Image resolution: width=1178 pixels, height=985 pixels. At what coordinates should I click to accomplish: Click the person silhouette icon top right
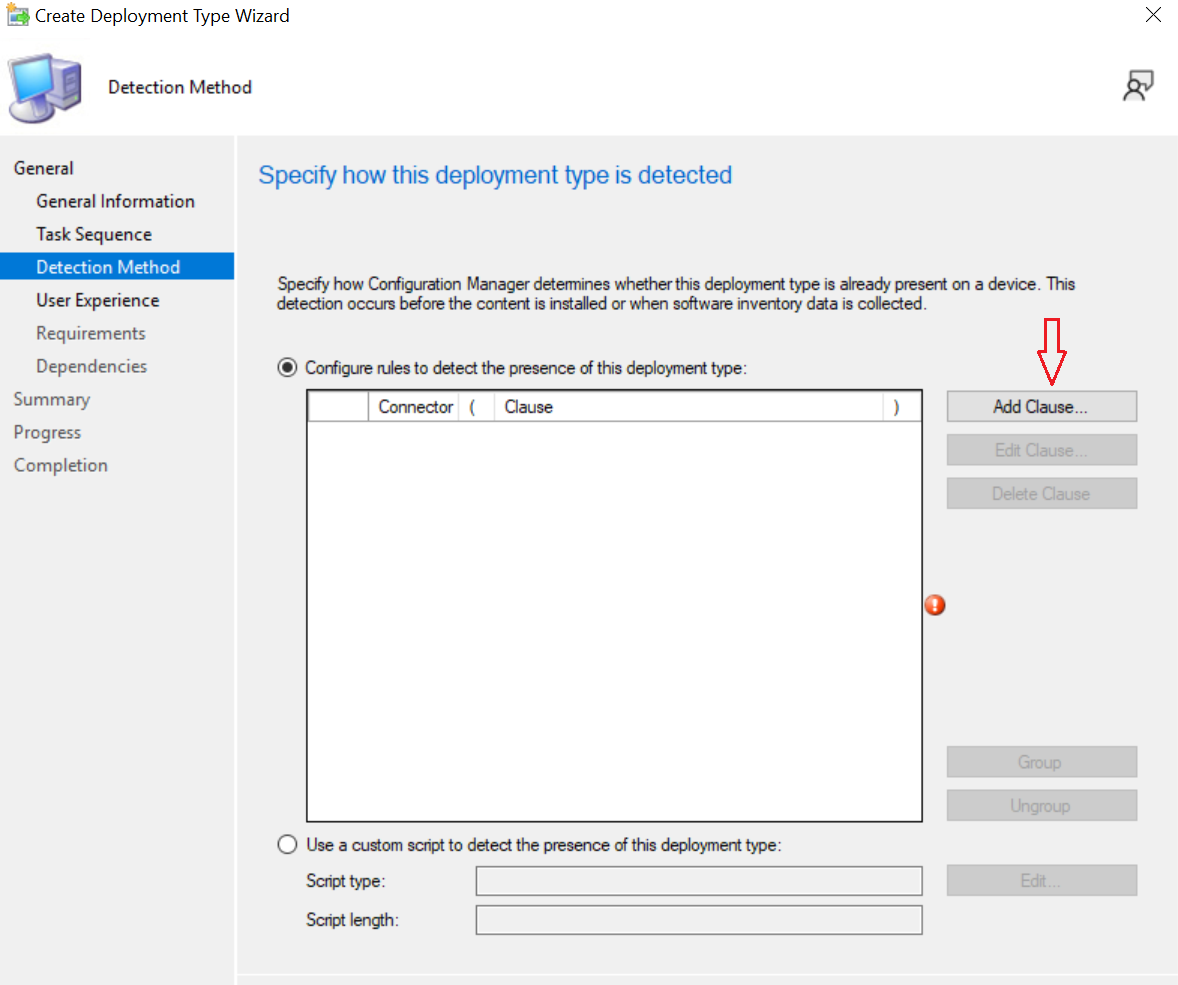(x=1138, y=86)
